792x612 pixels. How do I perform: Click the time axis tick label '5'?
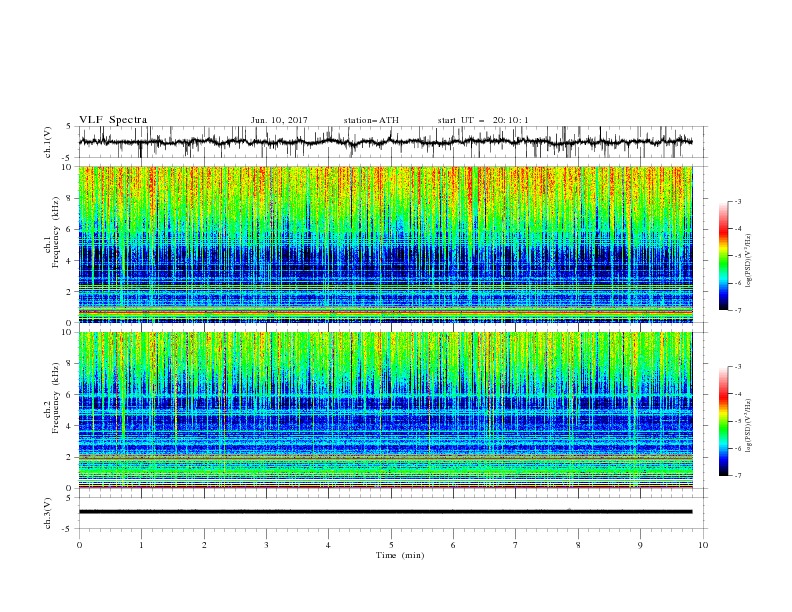click(x=391, y=545)
